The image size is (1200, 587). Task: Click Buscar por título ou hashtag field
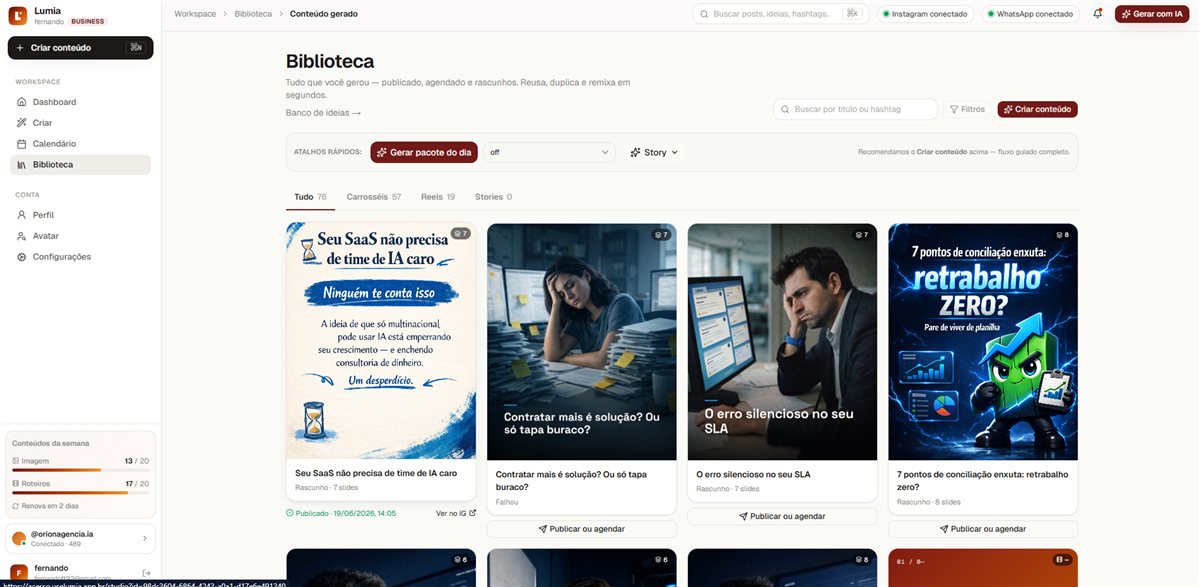tap(855, 109)
